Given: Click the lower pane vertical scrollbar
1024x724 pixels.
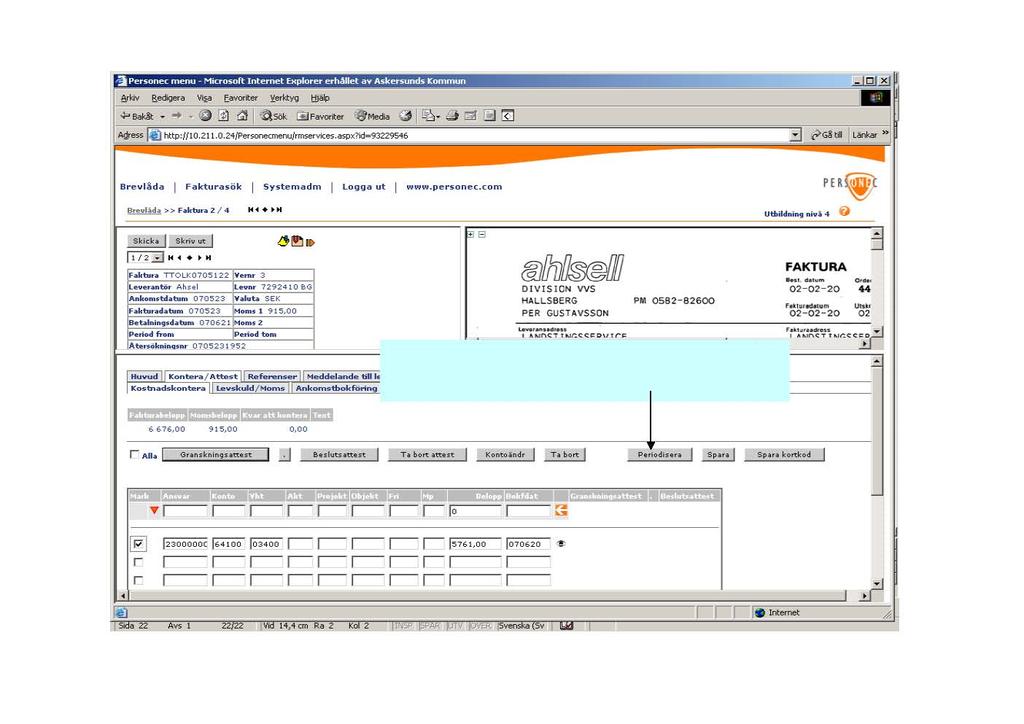Looking at the screenshot, I should click(x=877, y=473).
